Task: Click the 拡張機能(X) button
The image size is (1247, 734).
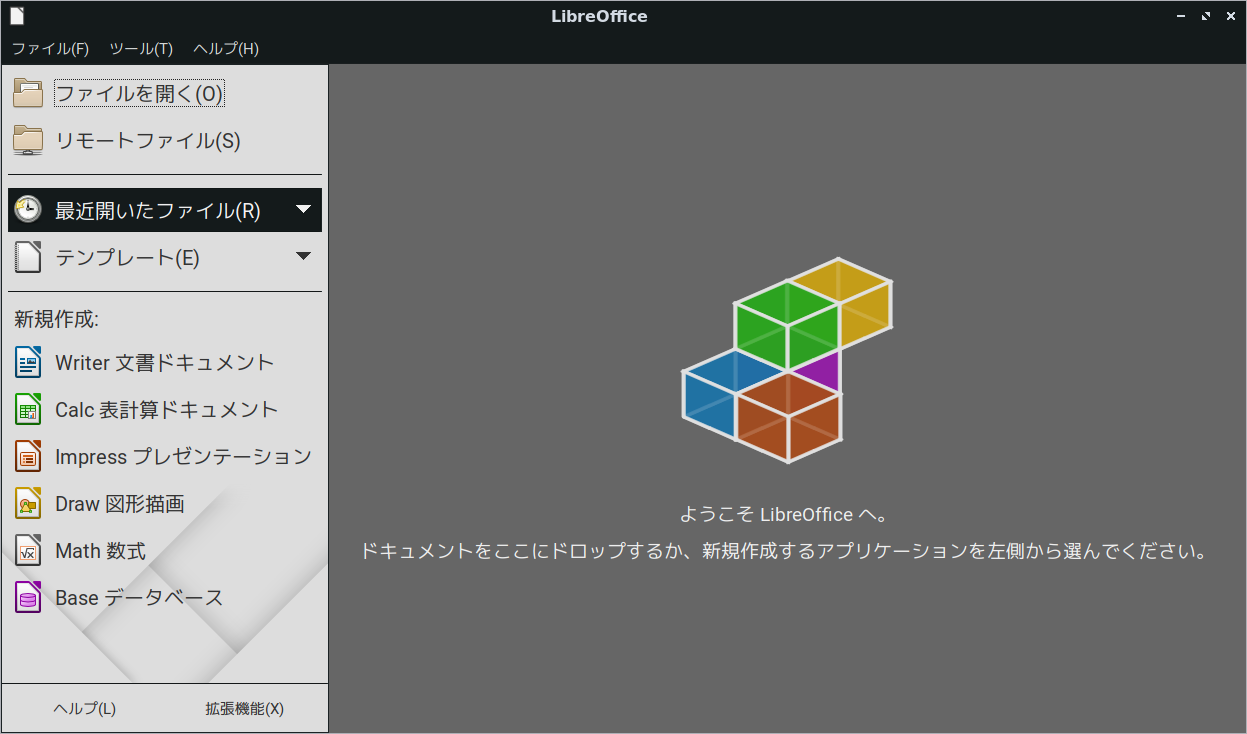Action: tap(245, 709)
